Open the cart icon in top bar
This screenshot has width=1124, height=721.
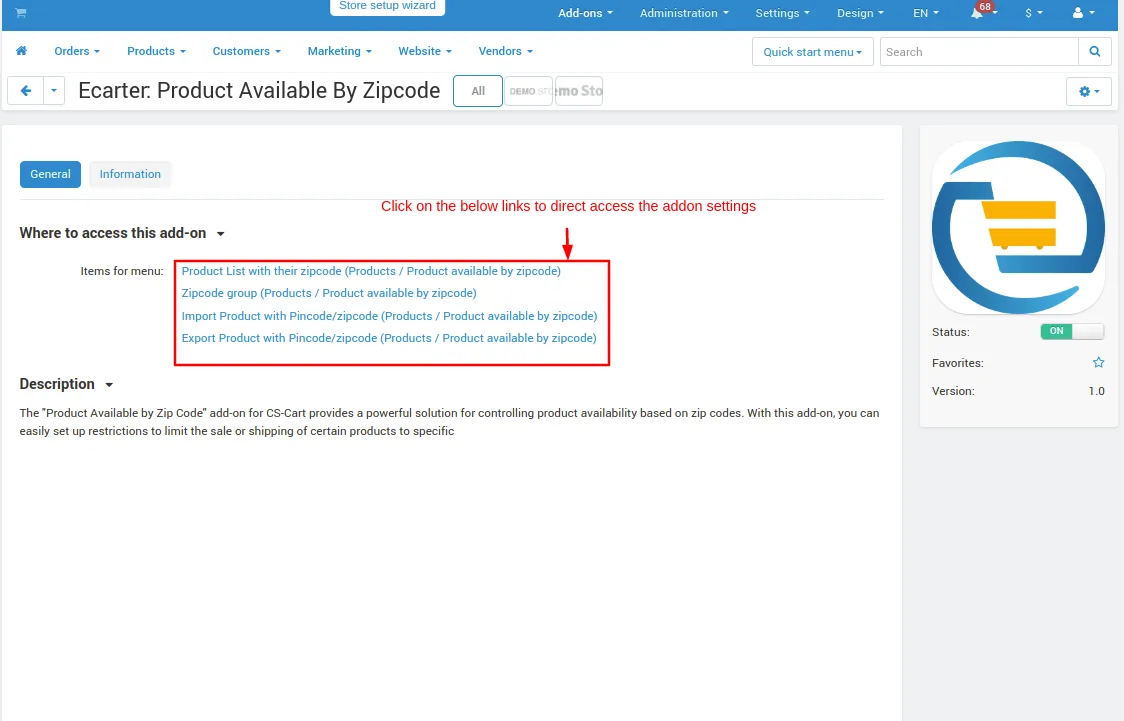click(x=21, y=13)
